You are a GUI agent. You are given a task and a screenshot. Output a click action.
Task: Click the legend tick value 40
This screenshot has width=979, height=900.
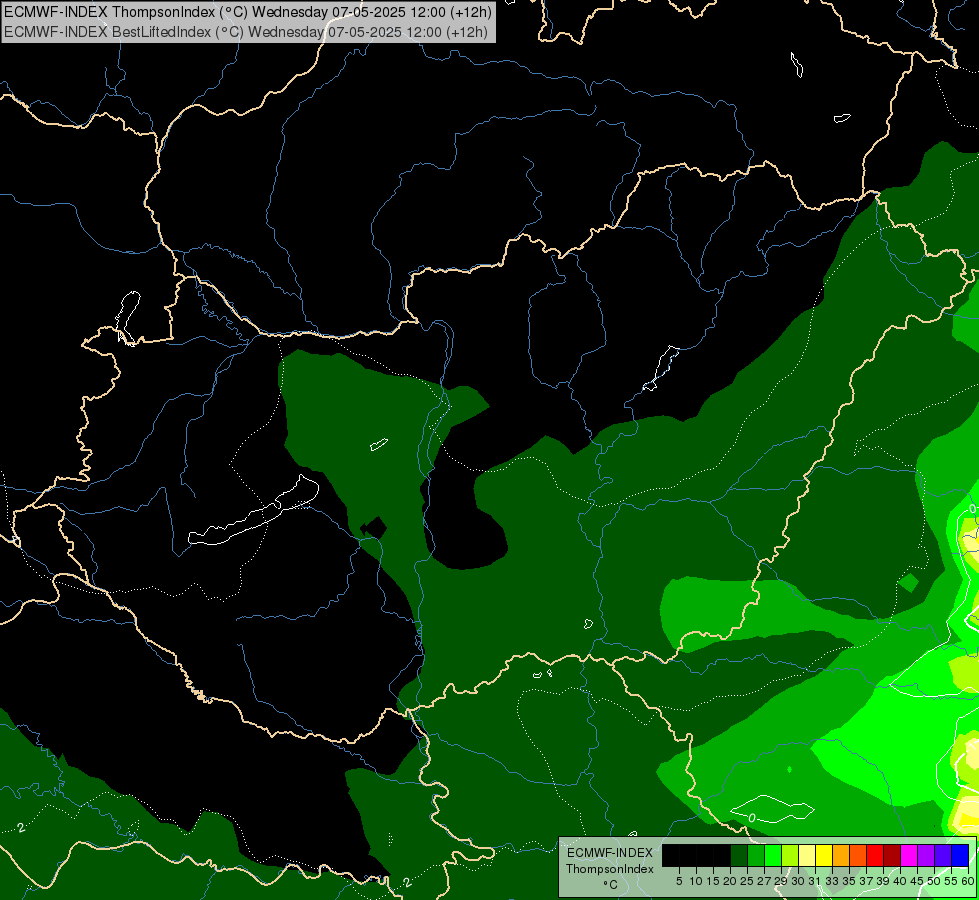(x=900, y=881)
